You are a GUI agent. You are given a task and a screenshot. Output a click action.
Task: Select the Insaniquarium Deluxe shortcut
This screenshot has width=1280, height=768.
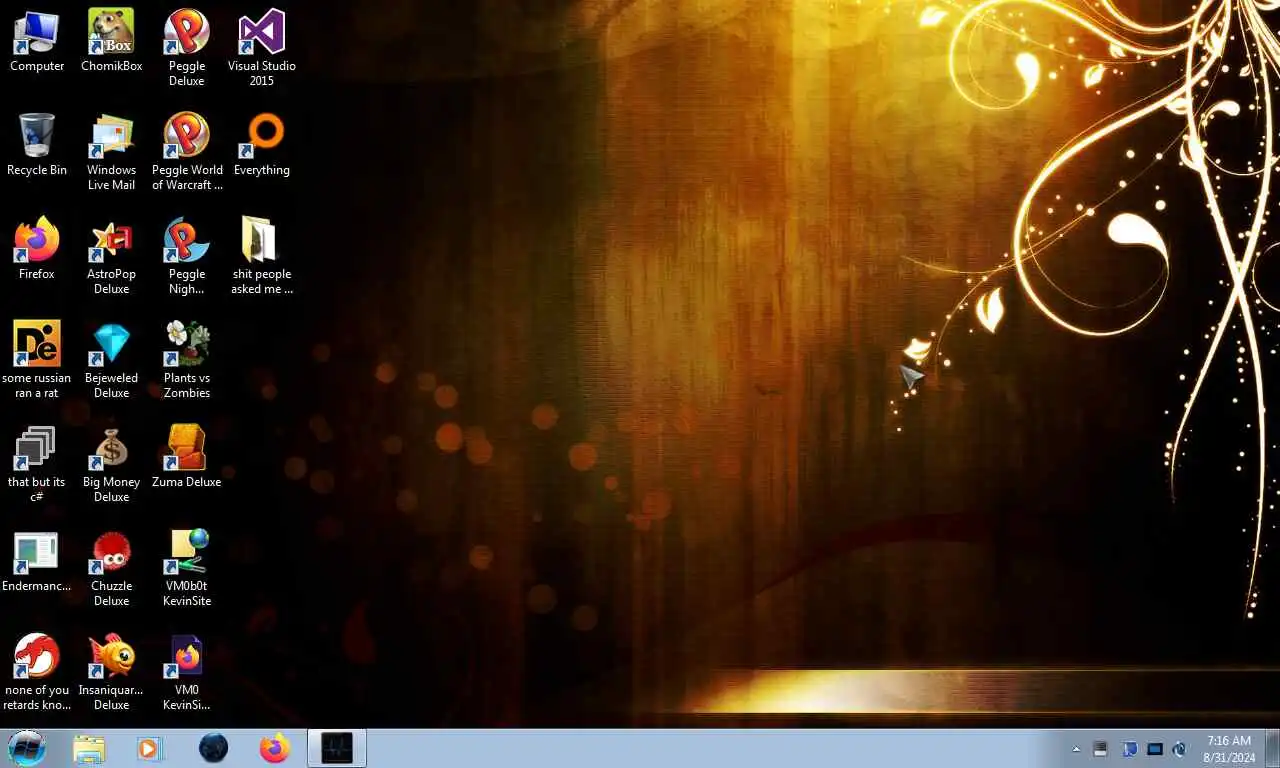(112, 672)
